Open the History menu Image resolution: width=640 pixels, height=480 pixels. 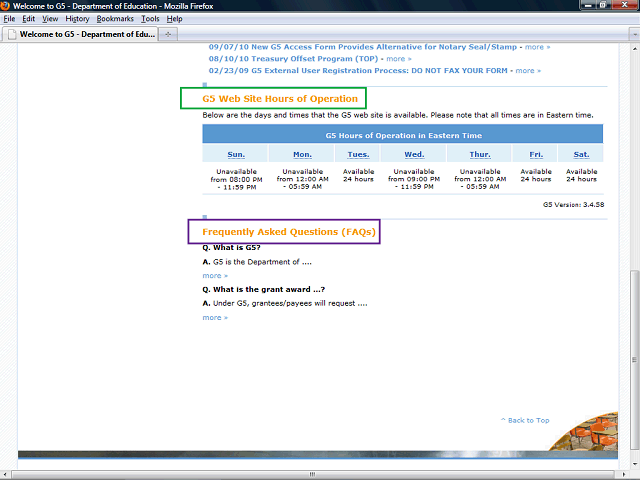[77, 19]
